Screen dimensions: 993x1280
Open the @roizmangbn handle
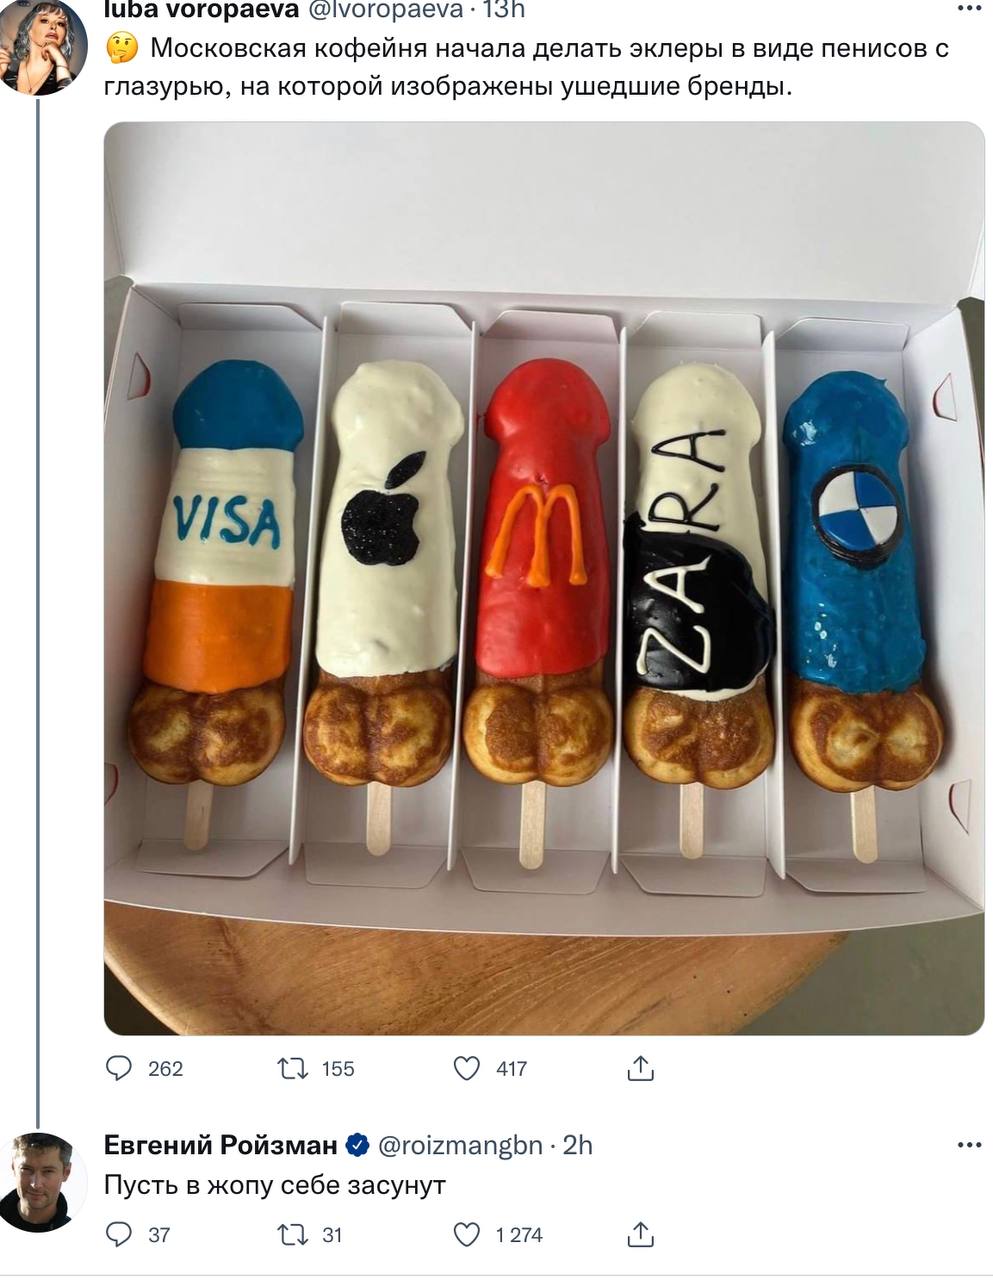pos(459,1145)
